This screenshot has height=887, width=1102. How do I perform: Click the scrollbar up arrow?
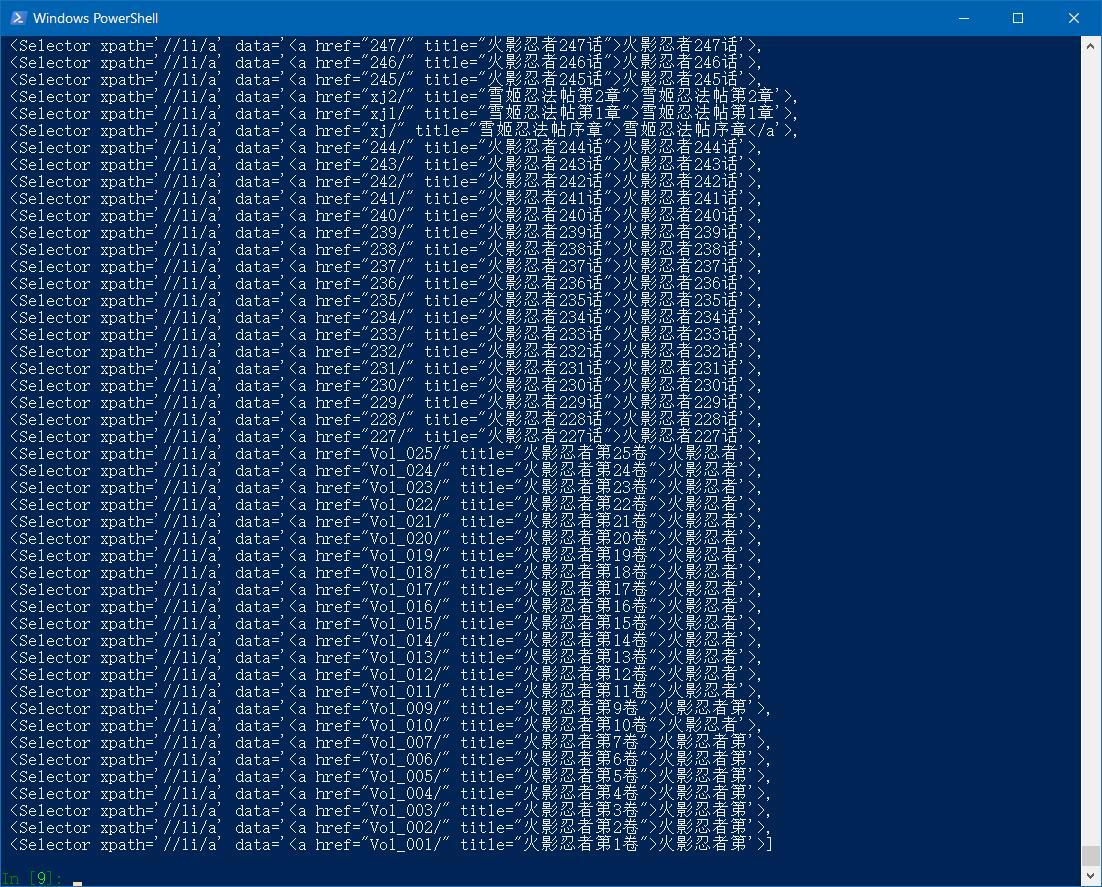click(1090, 46)
